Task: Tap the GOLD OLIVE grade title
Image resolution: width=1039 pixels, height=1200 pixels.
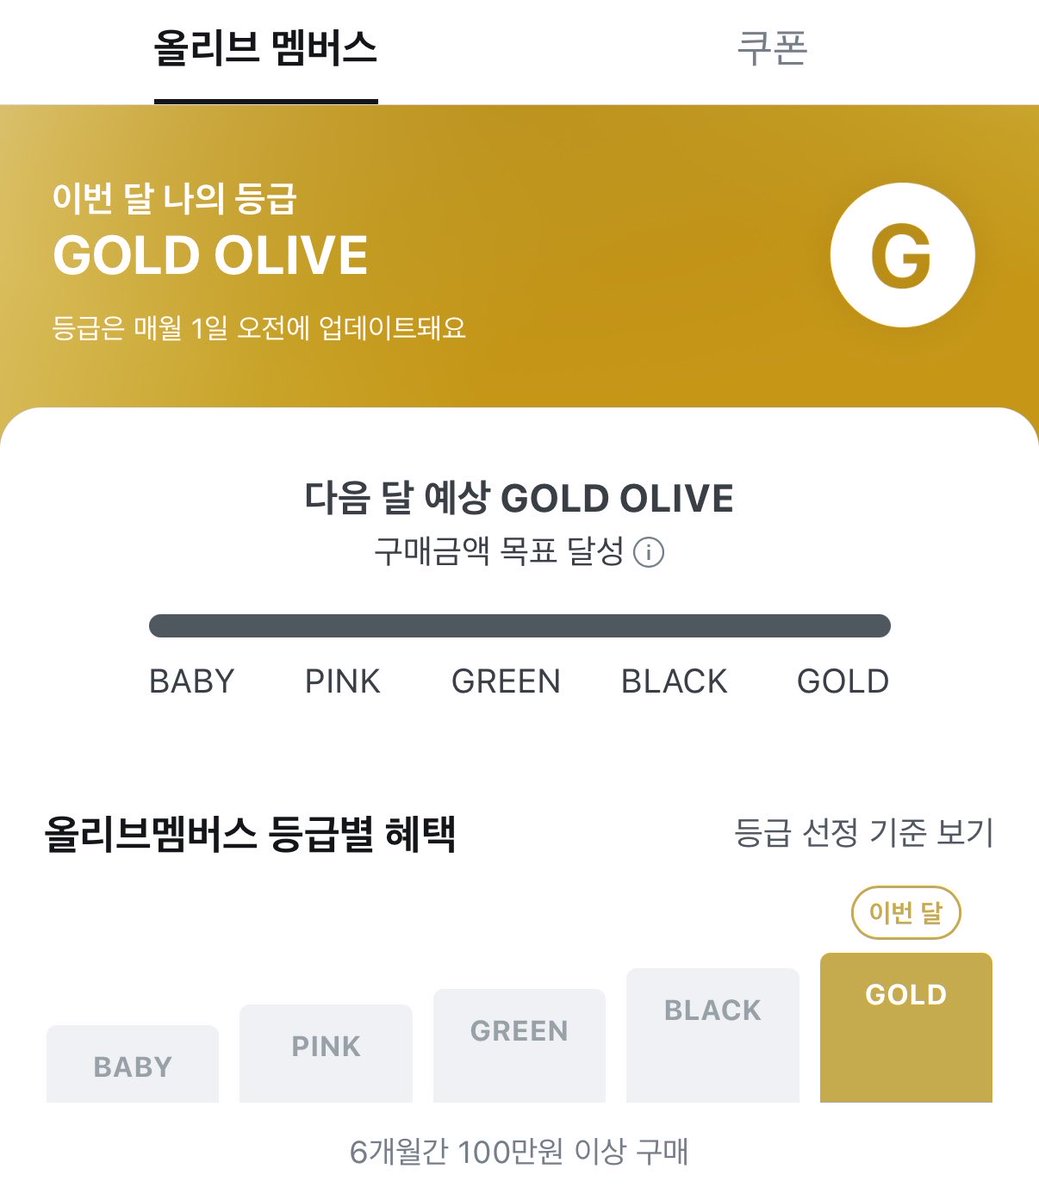Action: (x=211, y=255)
